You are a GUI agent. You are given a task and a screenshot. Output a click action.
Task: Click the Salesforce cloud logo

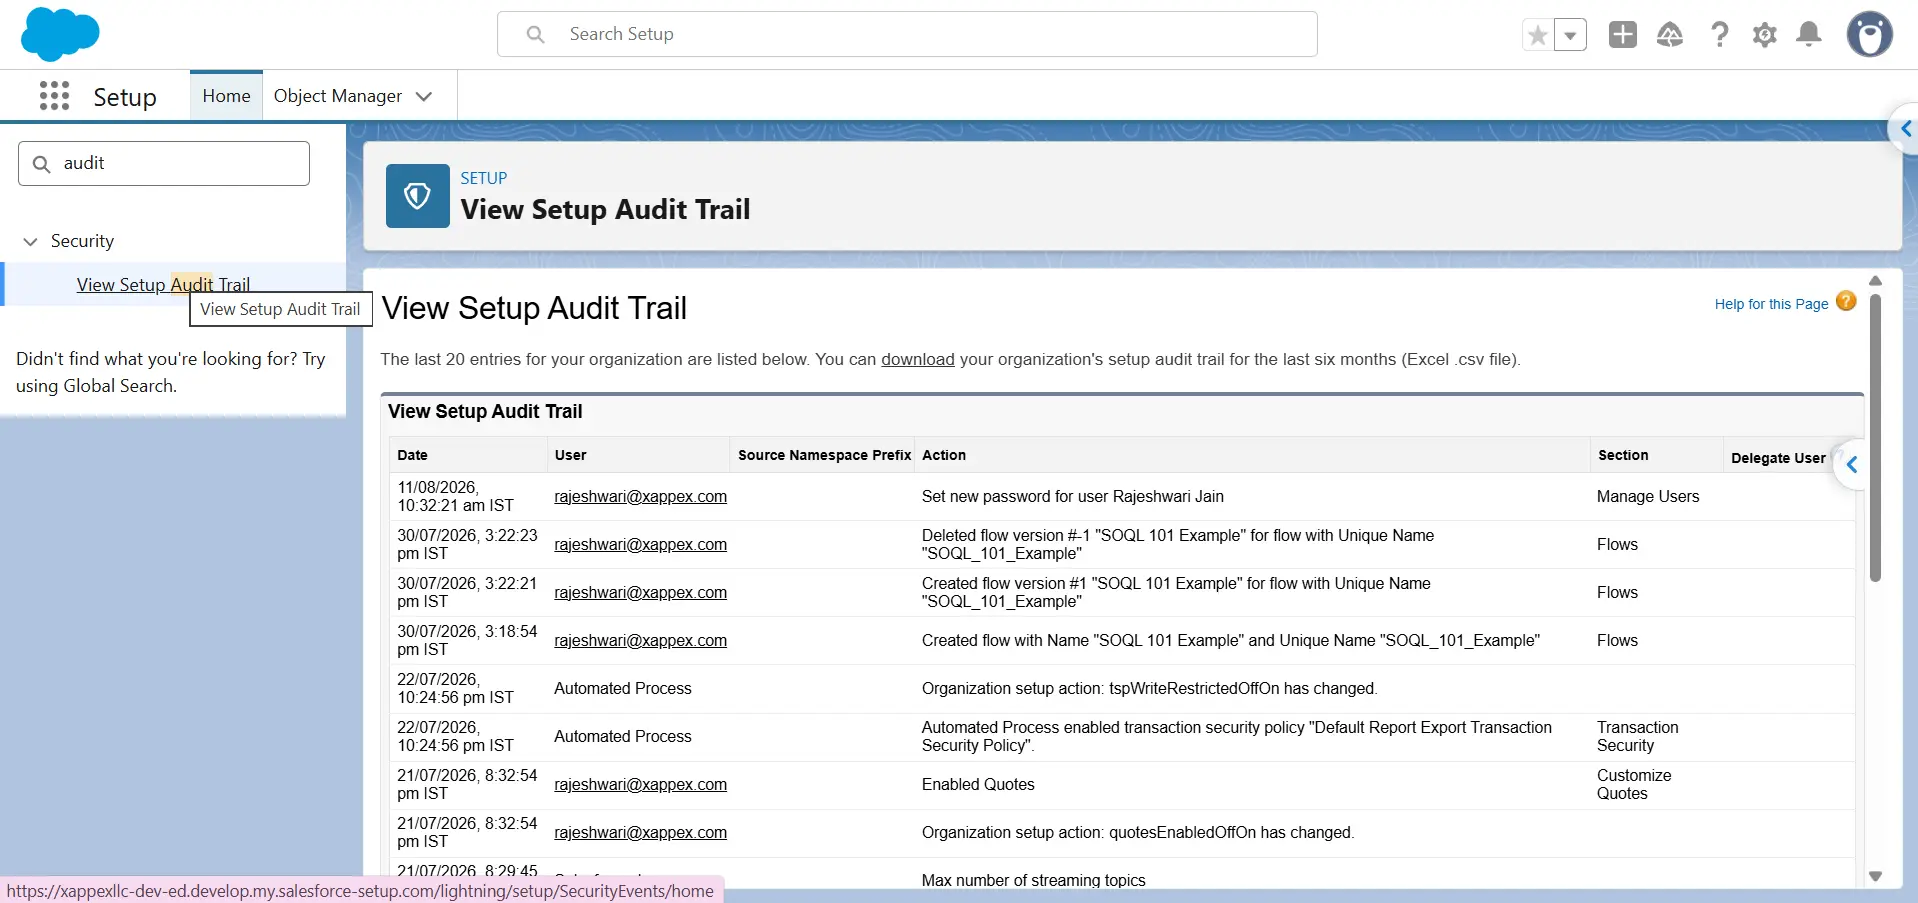(x=60, y=34)
